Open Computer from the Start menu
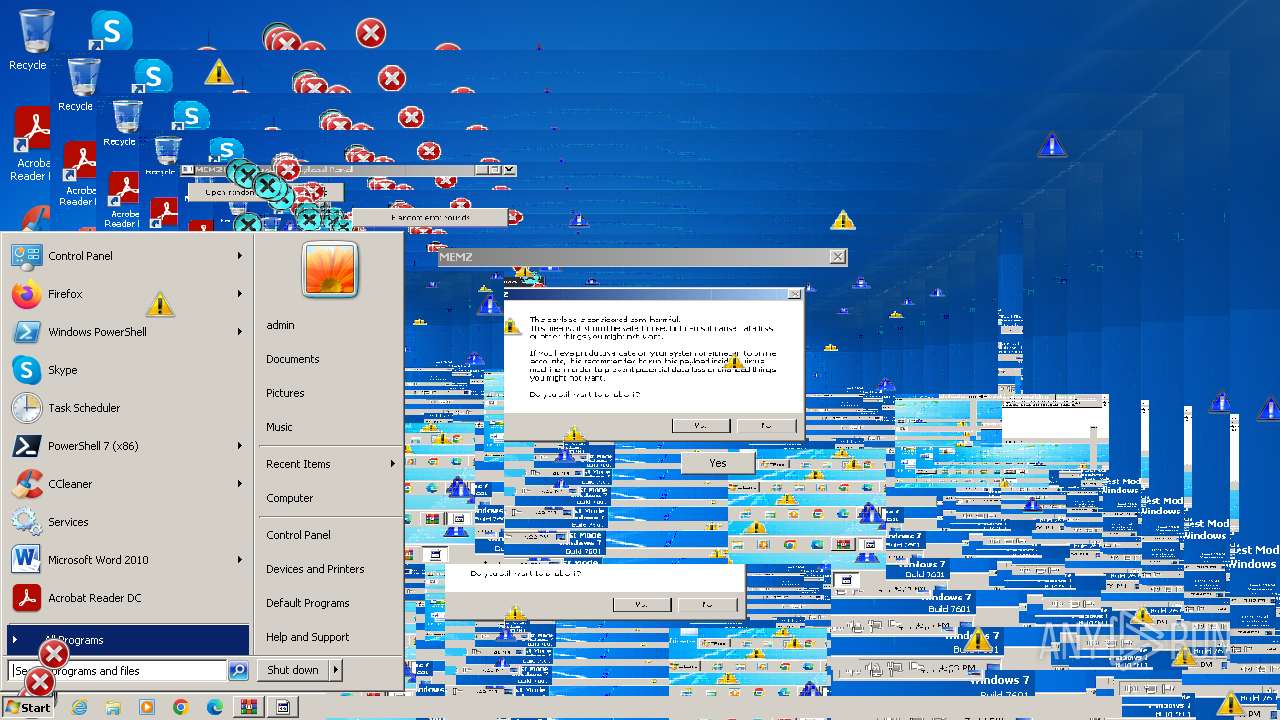 pyautogui.click(x=290, y=498)
